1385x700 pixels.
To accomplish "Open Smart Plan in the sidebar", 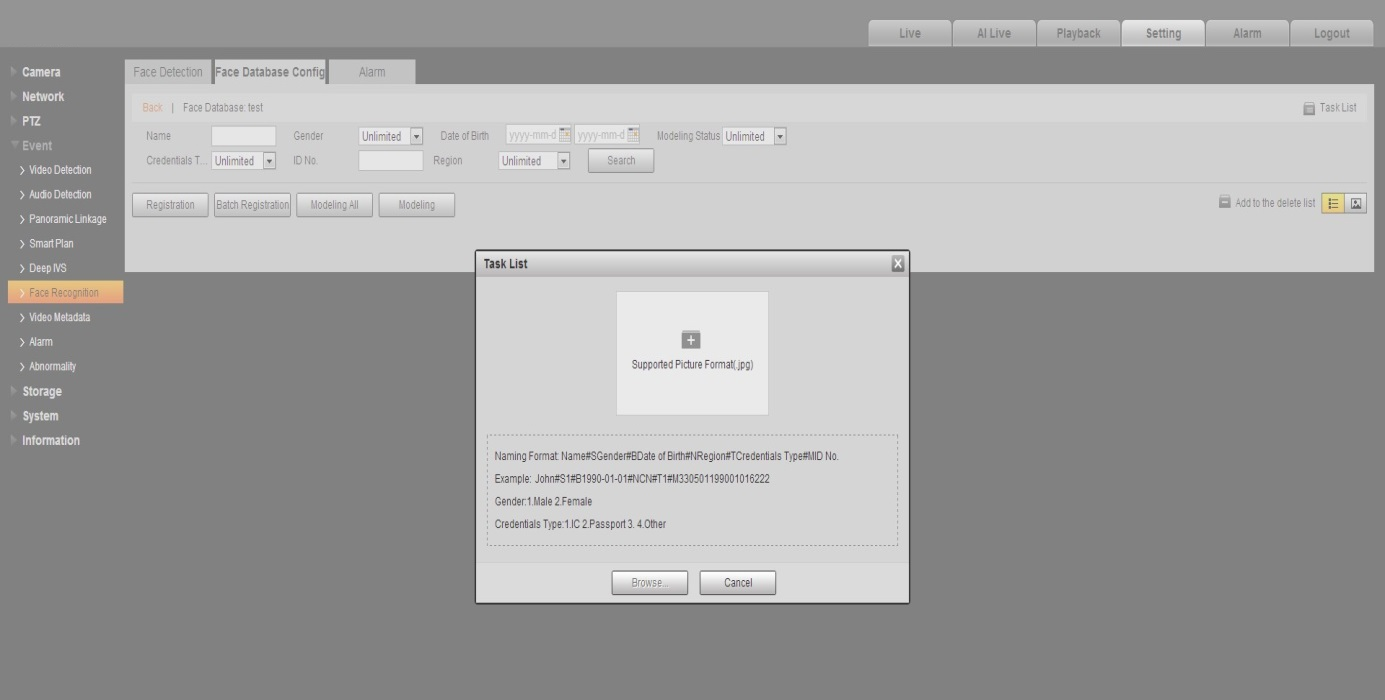I will [x=51, y=244].
